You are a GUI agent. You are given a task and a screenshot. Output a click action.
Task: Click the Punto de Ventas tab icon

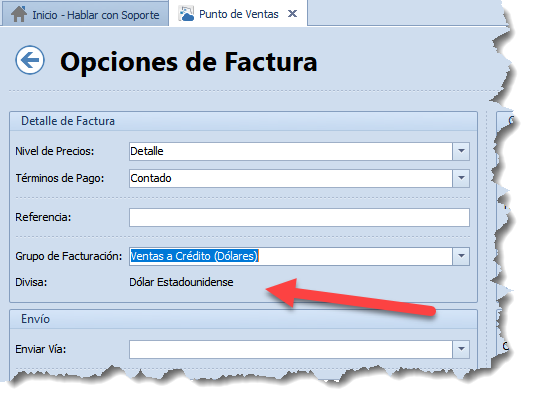[187, 14]
